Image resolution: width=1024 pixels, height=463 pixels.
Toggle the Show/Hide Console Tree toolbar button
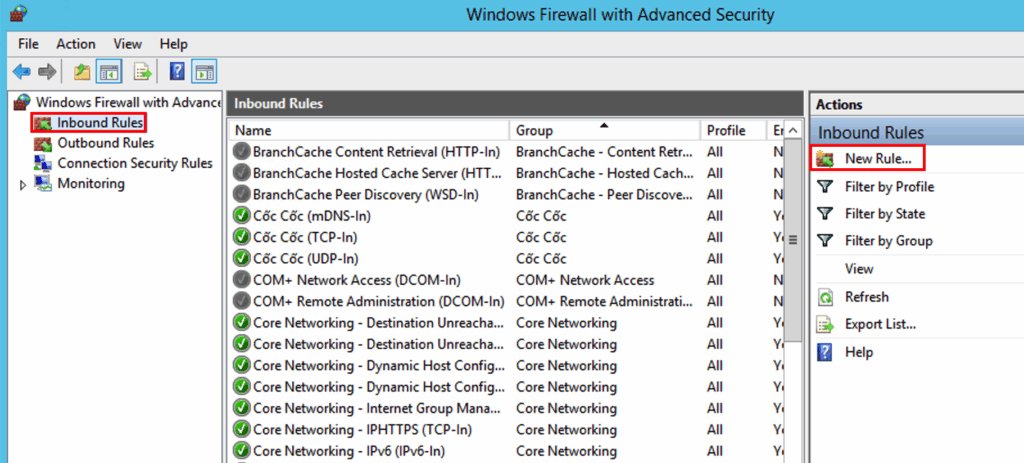(x=109, y=71)
